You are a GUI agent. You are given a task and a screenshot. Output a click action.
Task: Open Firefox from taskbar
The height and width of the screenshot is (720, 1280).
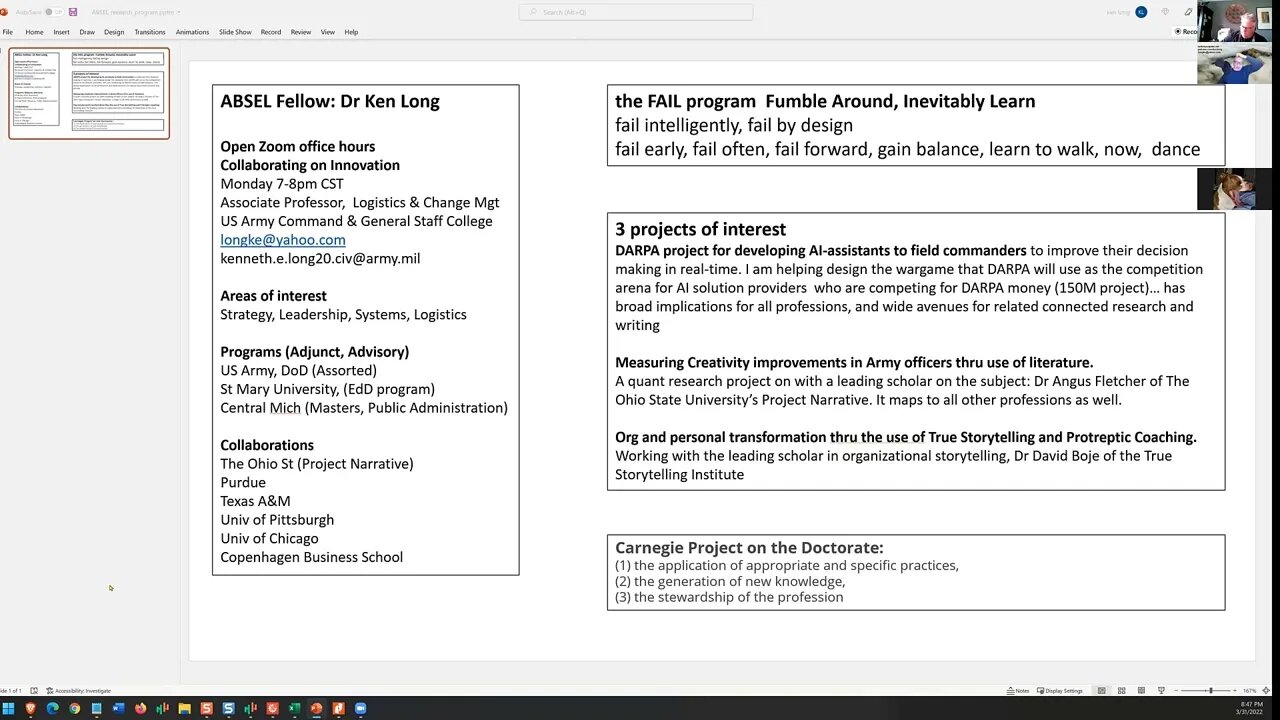[141, 709]
